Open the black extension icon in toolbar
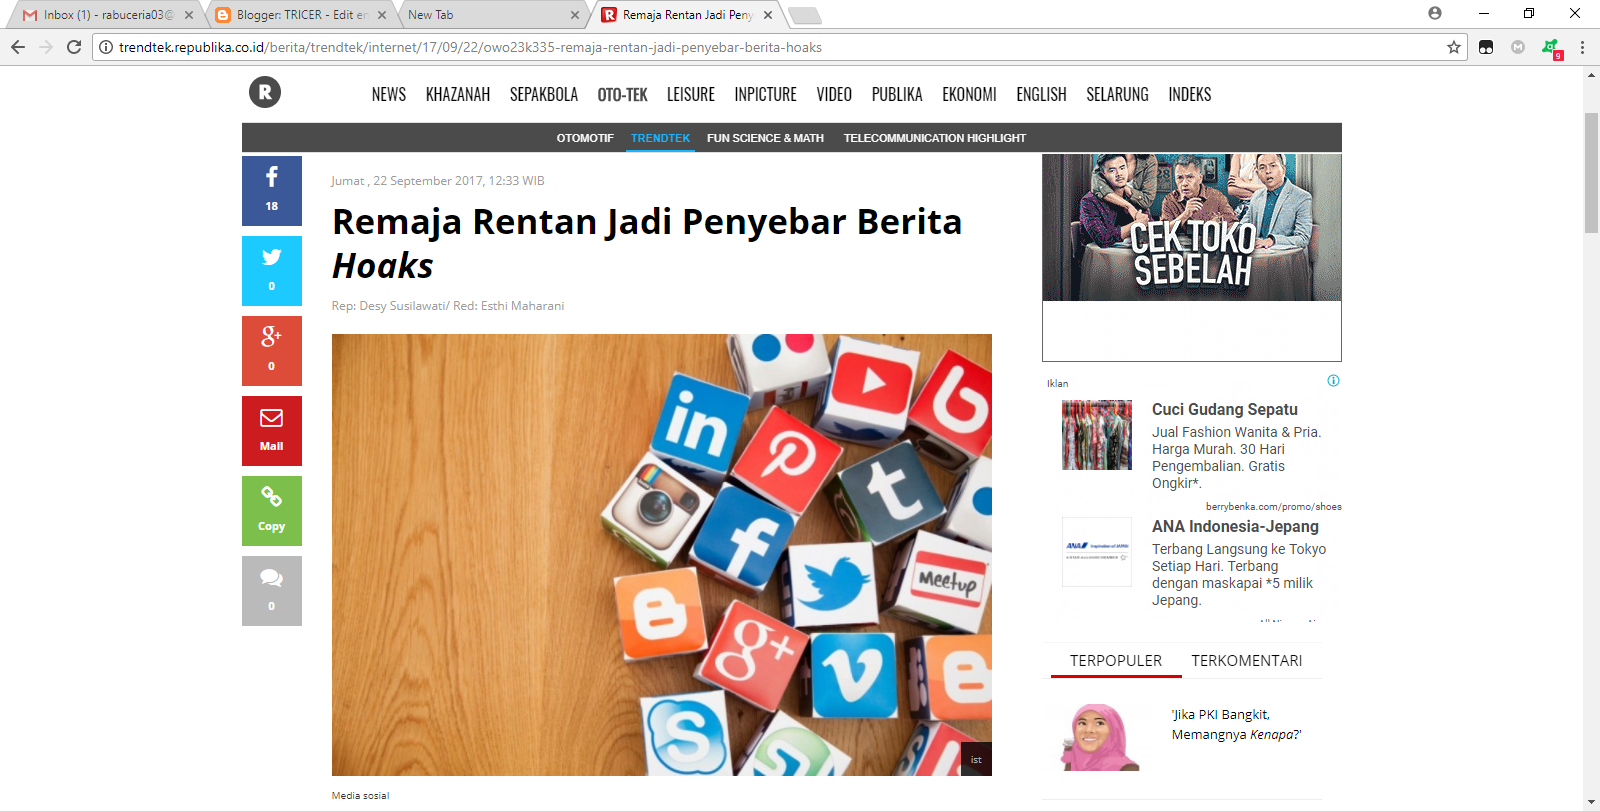 coord(1486,47)
